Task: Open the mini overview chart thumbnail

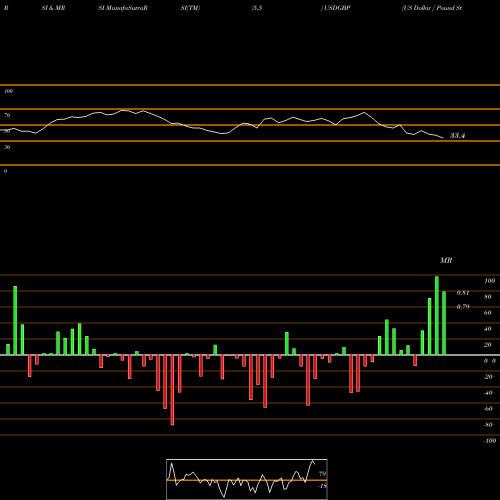Action: 247,479
